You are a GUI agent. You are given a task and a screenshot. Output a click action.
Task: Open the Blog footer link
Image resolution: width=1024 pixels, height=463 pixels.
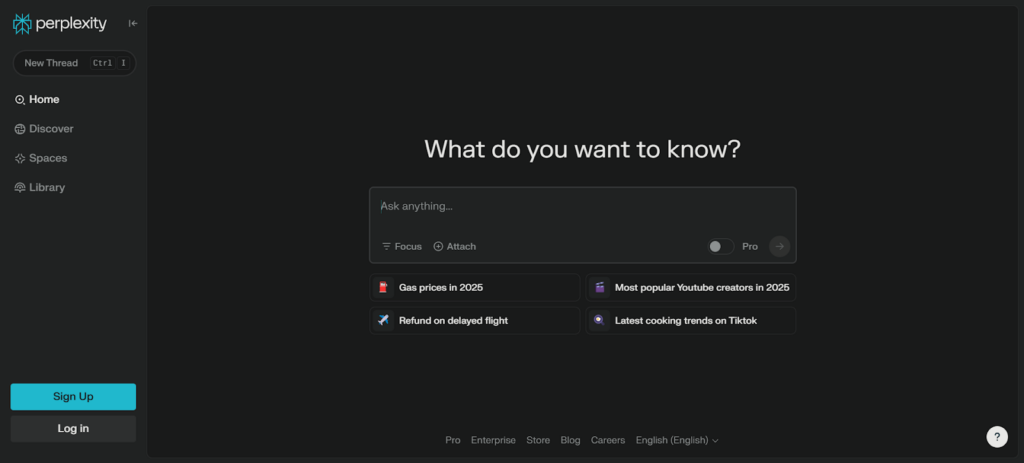coord(570,441)
